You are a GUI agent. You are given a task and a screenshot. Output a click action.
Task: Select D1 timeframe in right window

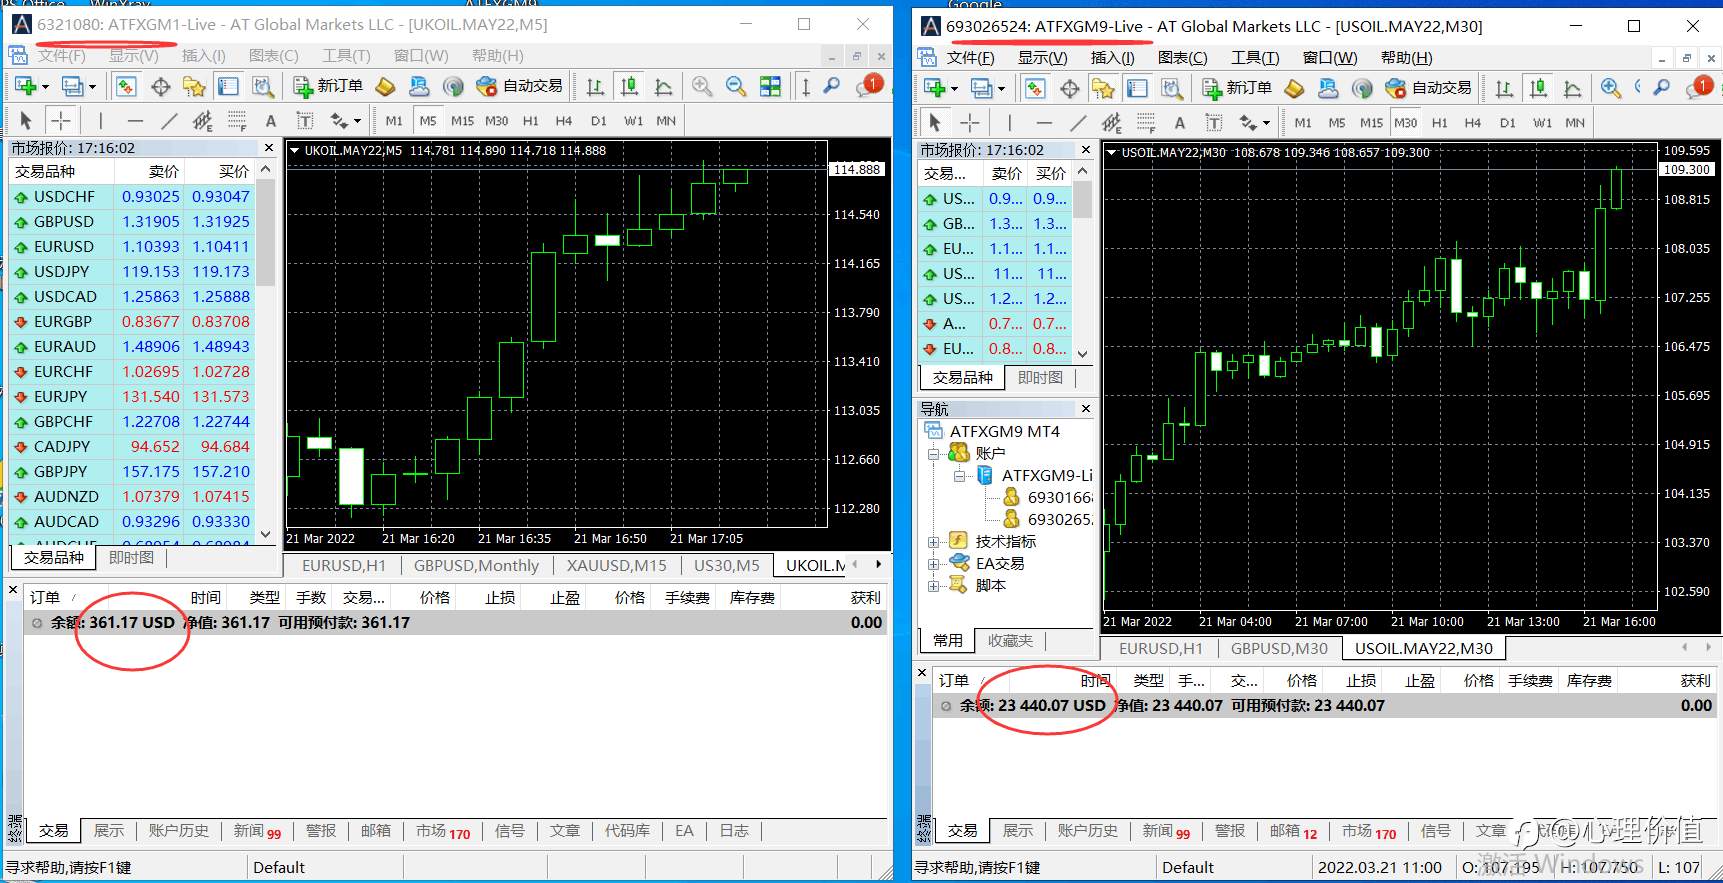1508,123
